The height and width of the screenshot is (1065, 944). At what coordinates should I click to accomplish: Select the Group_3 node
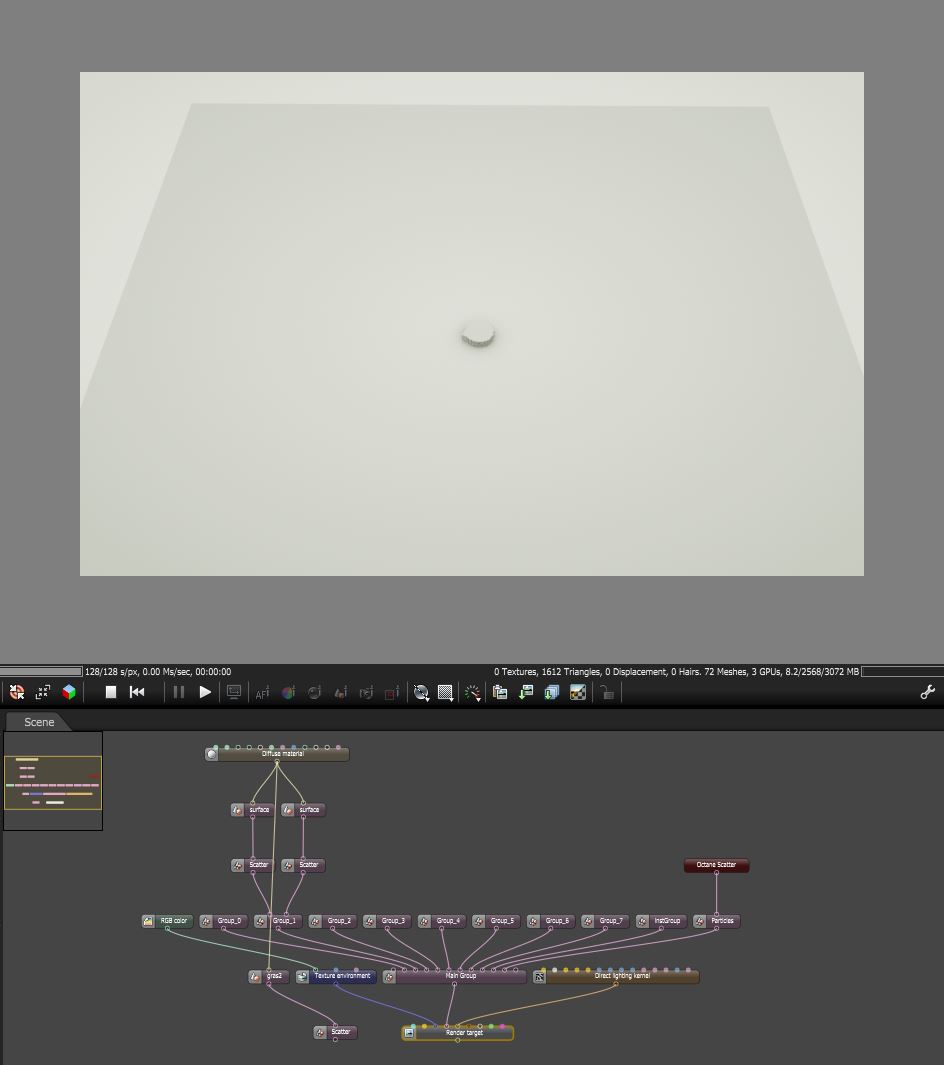tap(386, 921)
